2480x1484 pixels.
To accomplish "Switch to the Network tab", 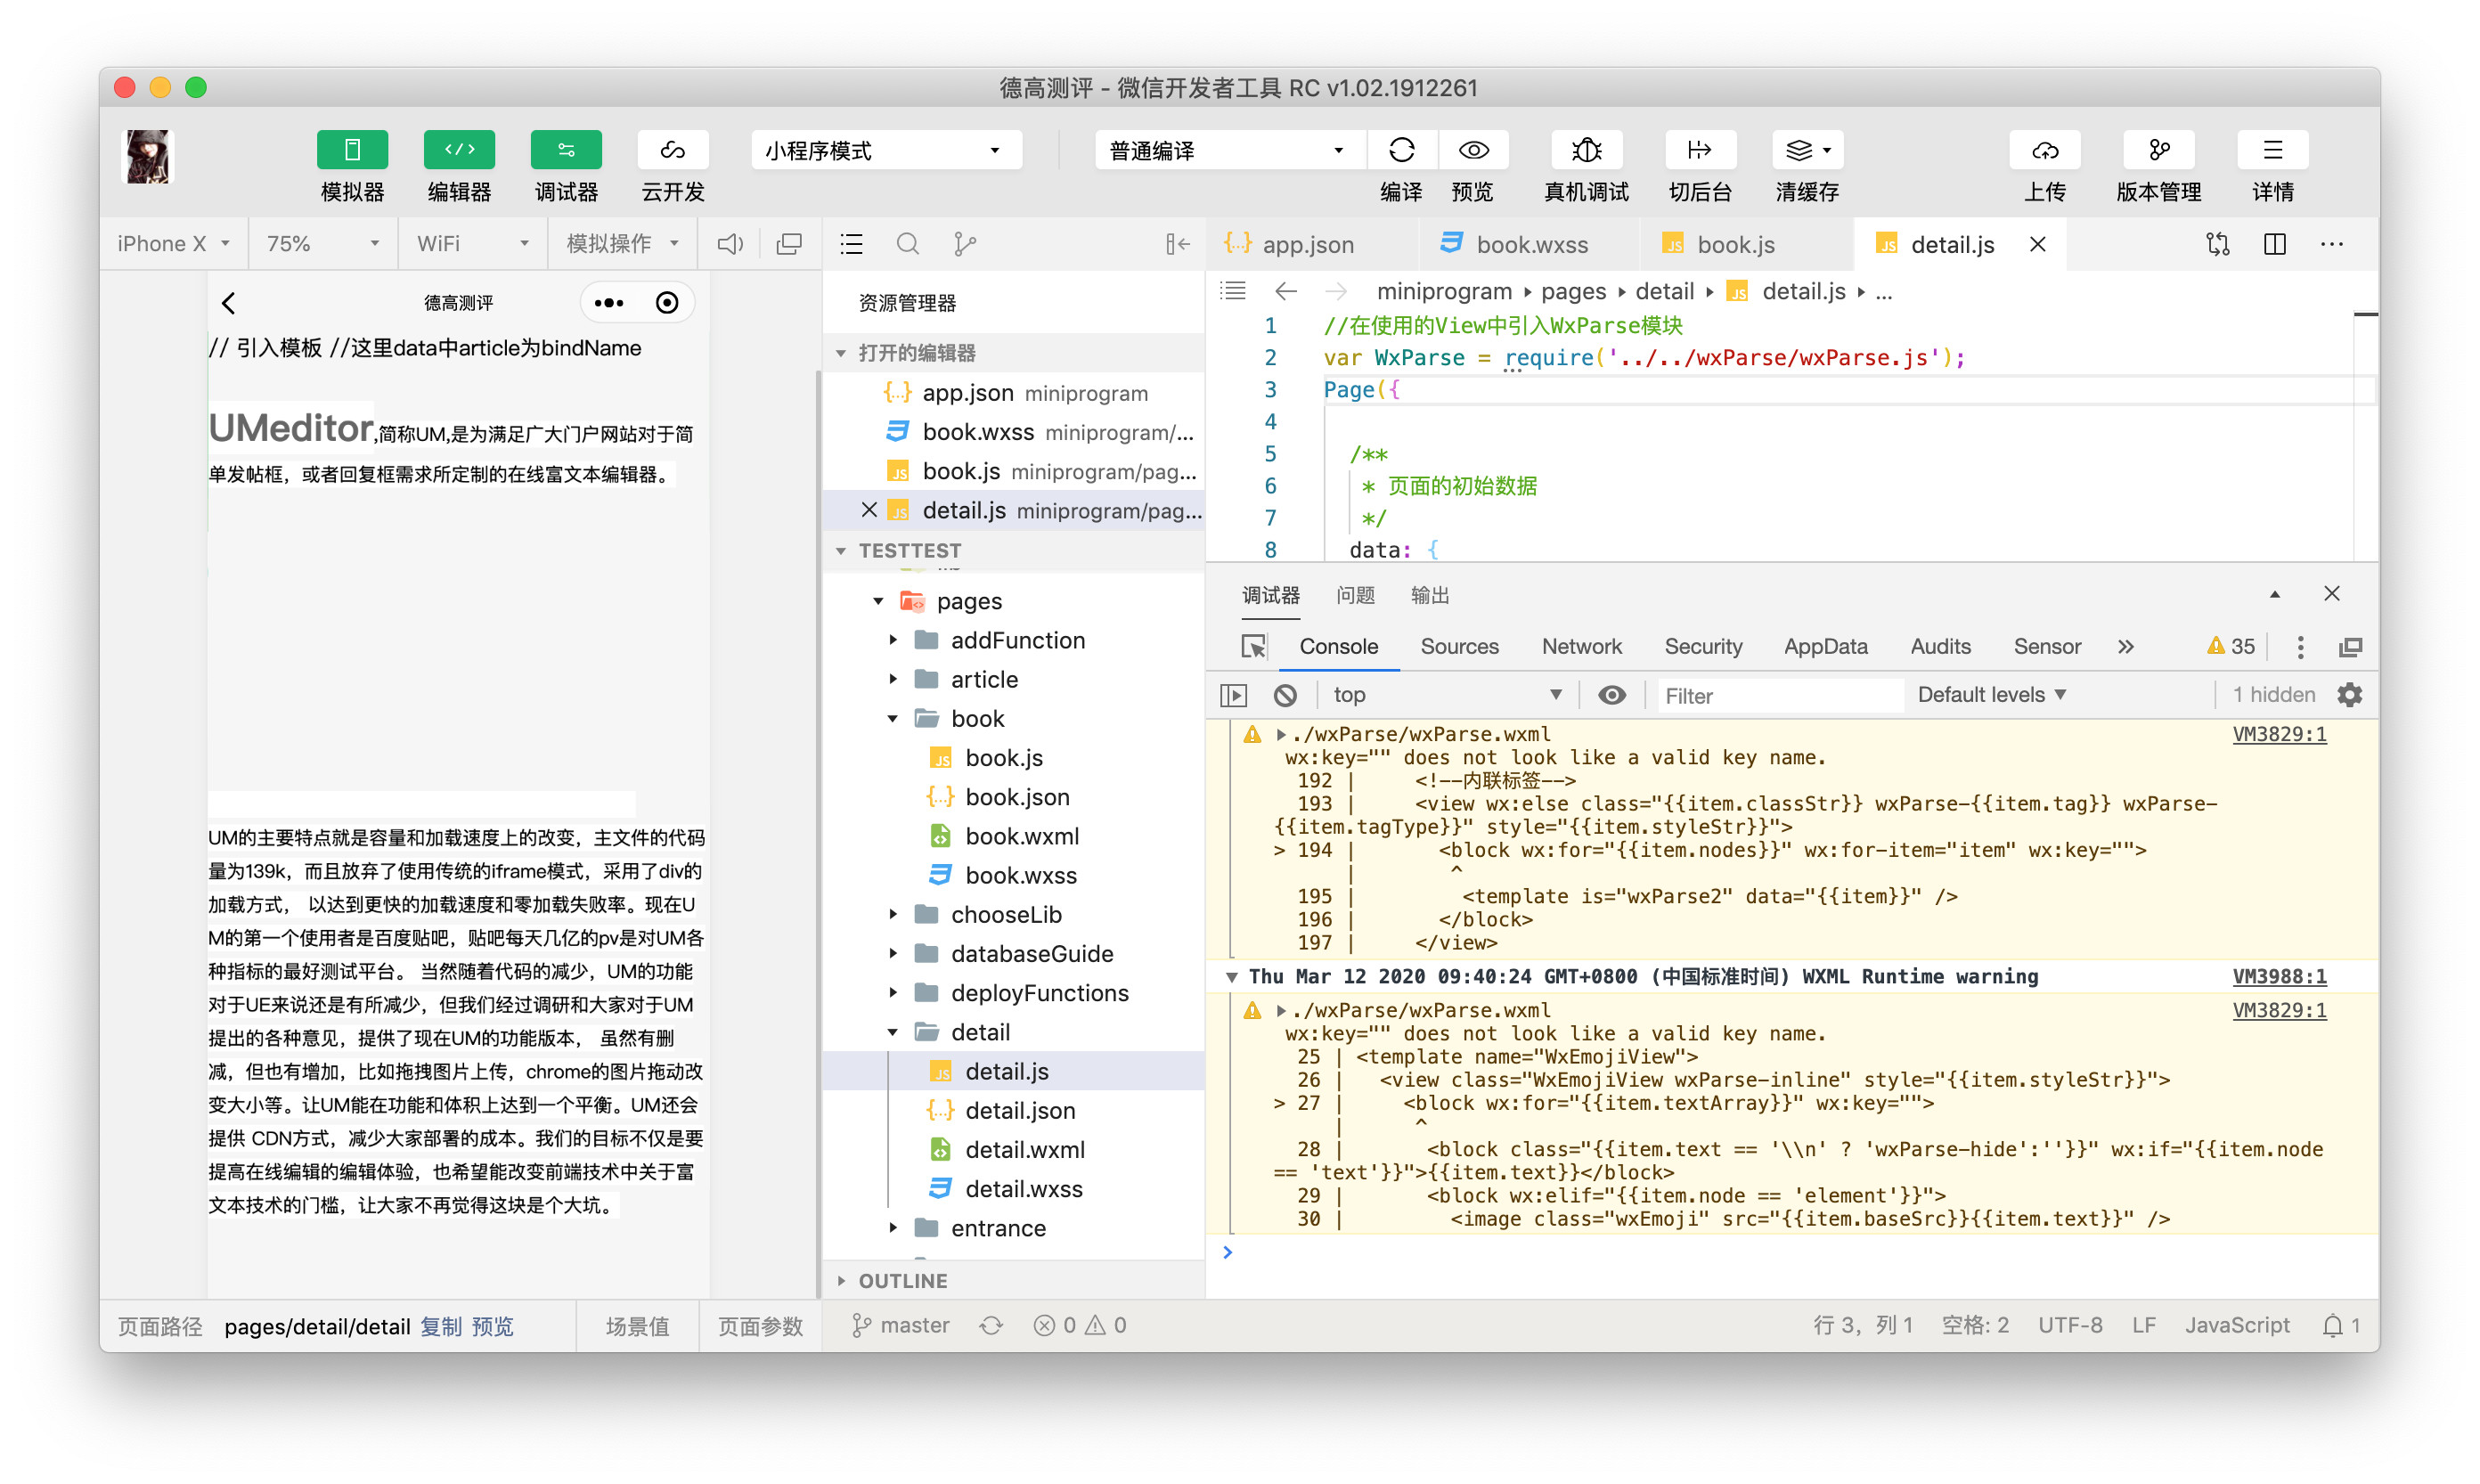I will point(1581,646).
